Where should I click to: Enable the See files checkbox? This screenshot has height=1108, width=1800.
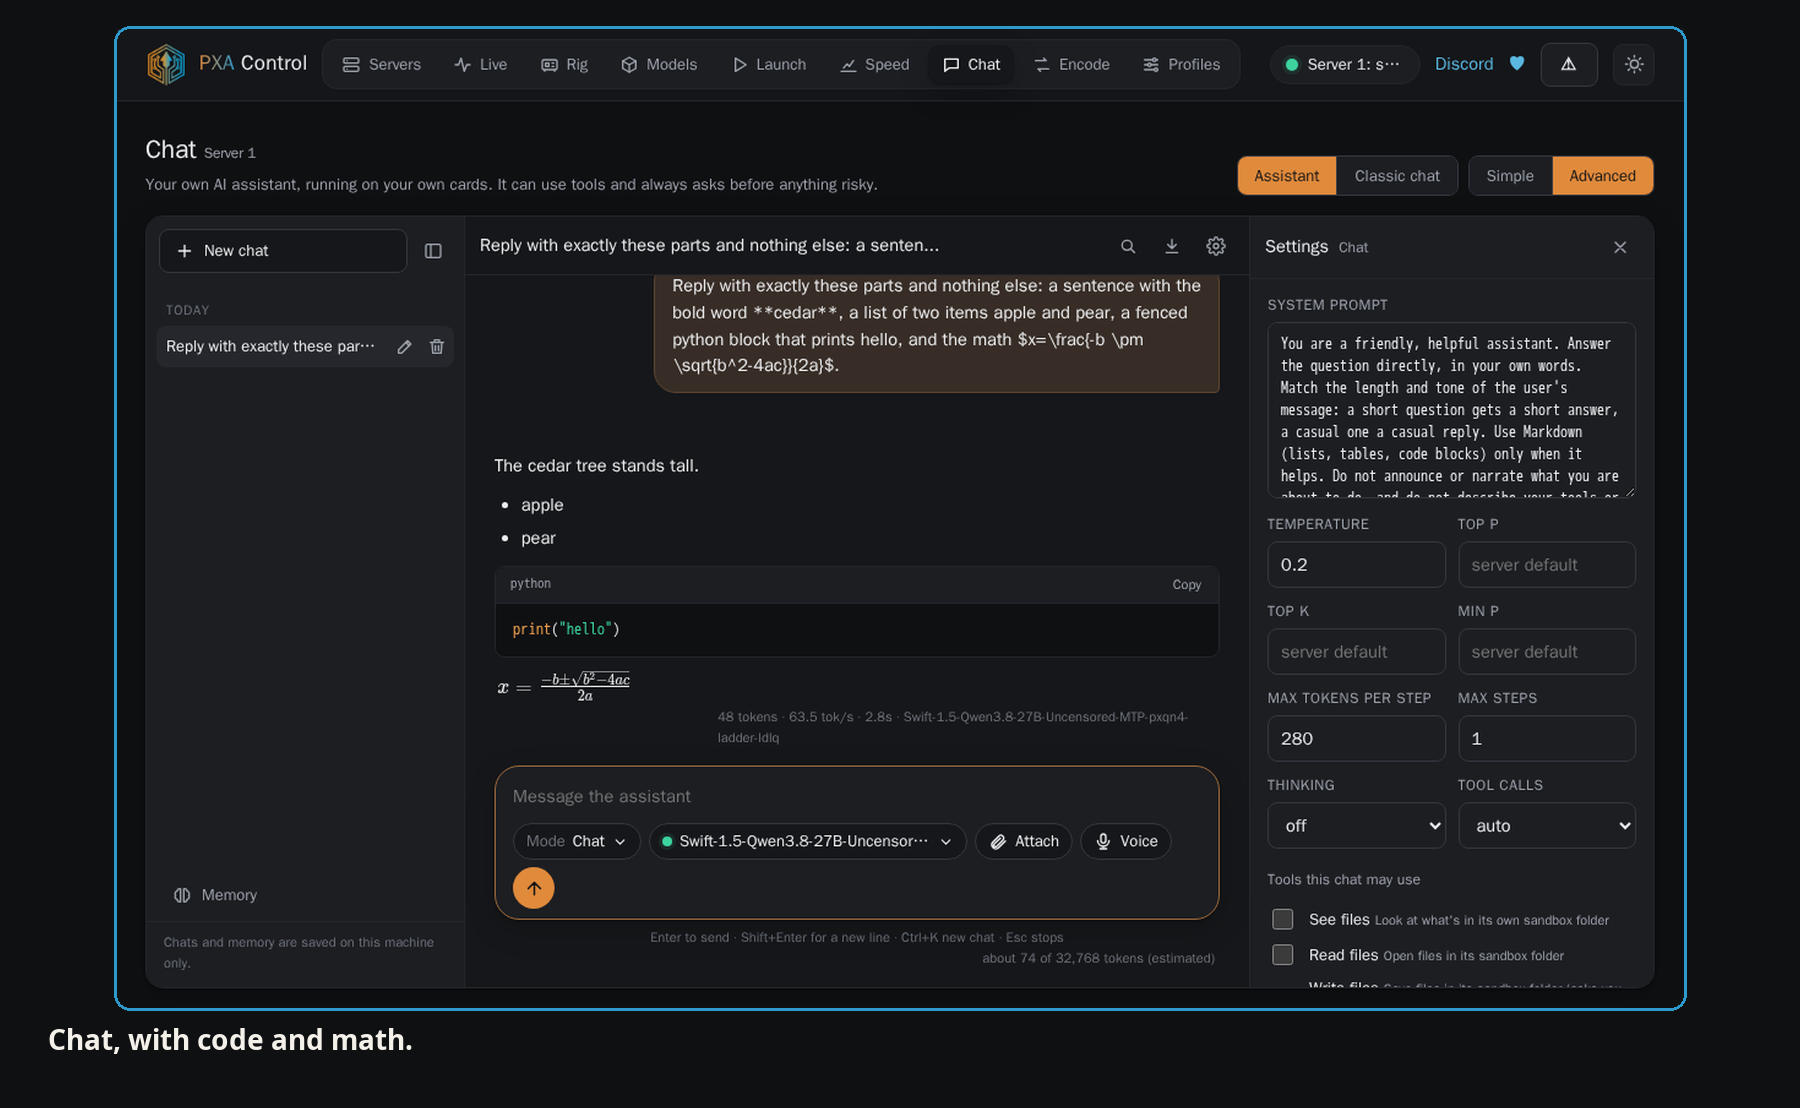(1283, 919)
